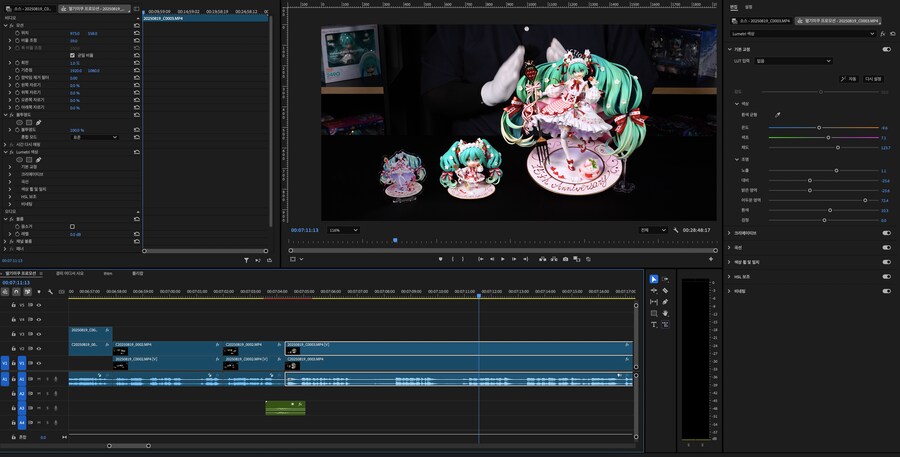
Task: Step forward one frame
Action: click(514, 259)
